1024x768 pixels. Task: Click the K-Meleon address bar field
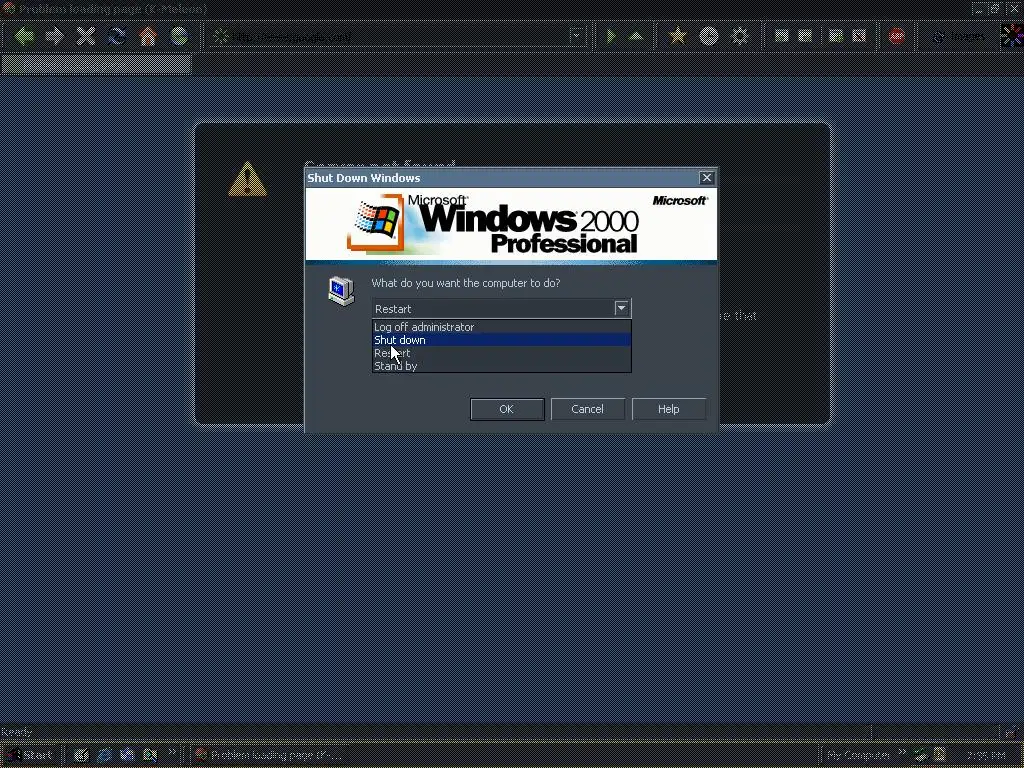(x=398, y=37)
